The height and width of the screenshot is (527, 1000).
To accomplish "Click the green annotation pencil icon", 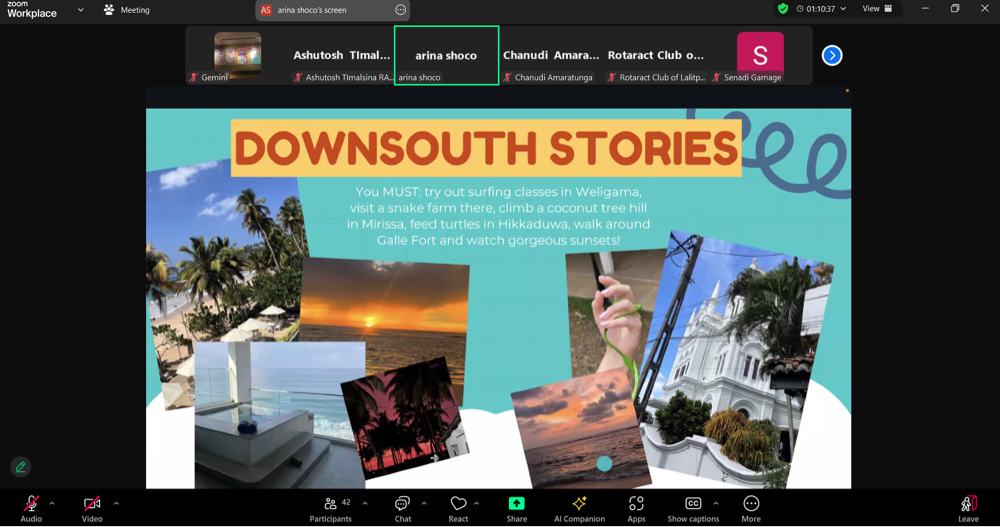I will [x=20, y=467].
